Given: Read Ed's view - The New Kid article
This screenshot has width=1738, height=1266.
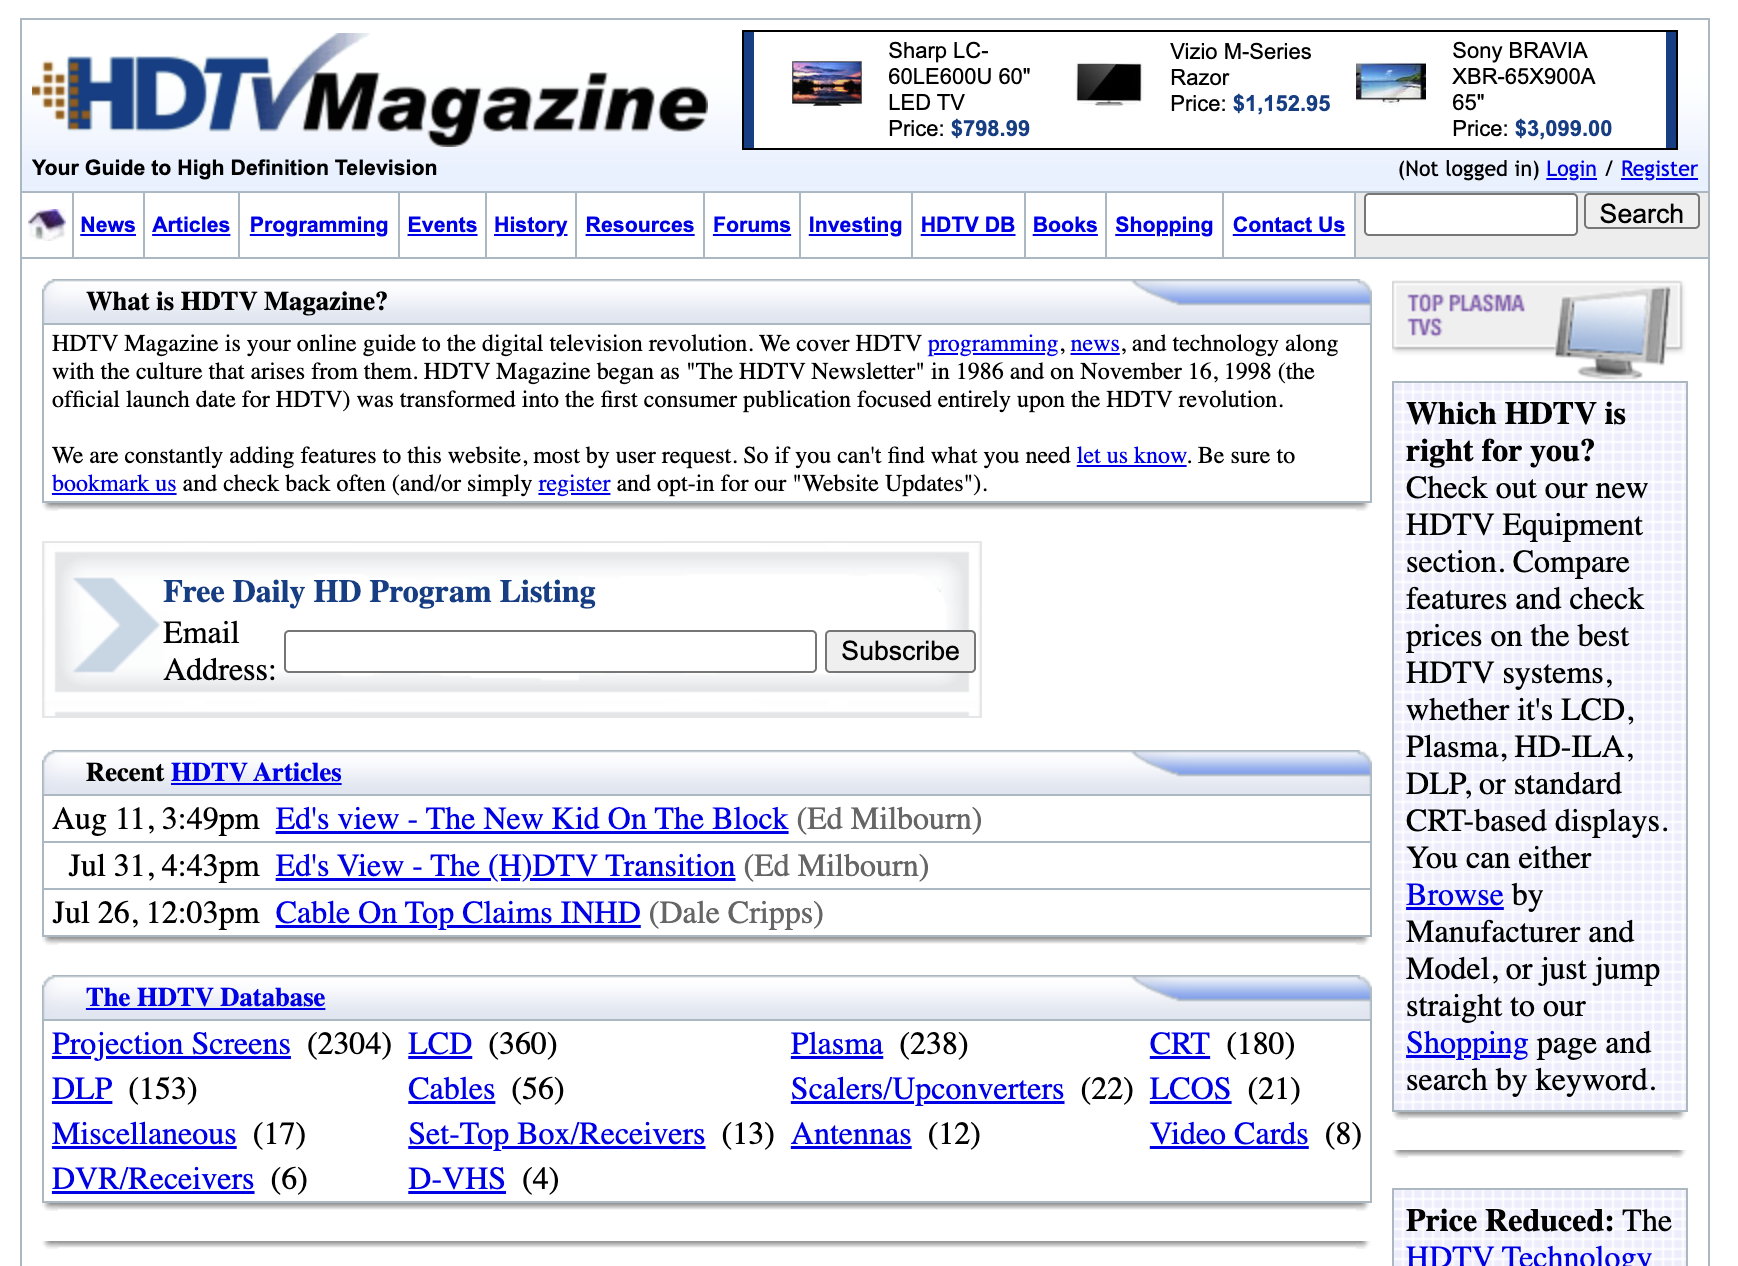Looking at the screenshot, I should 531,819.
